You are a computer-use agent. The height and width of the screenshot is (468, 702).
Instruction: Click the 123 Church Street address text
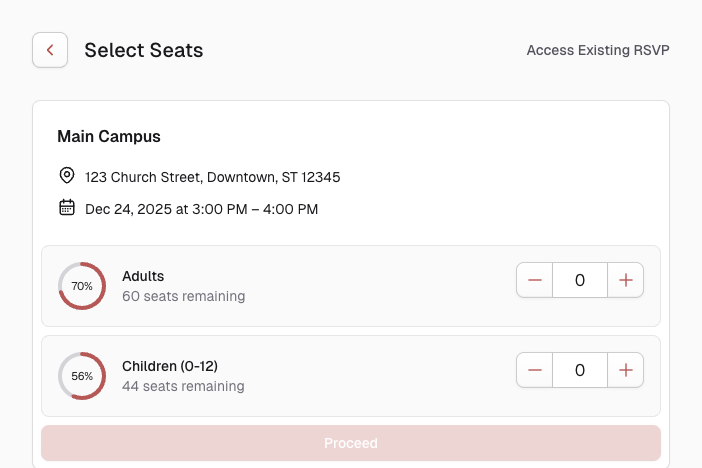coord(212,177)
